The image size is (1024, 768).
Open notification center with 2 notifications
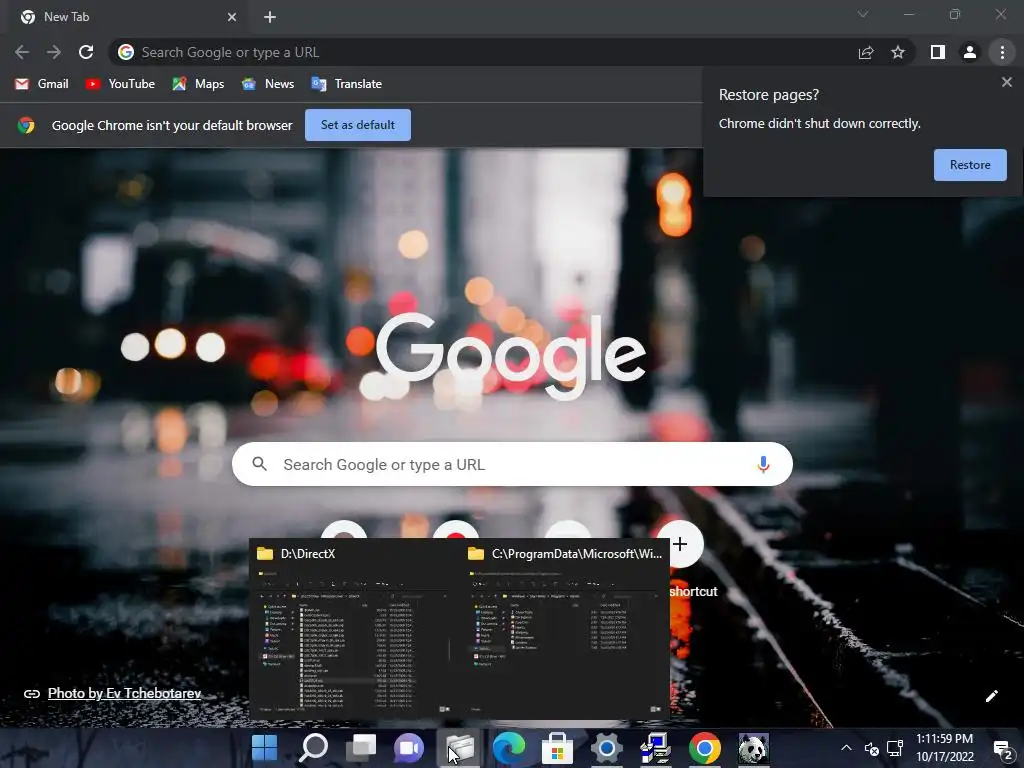click(x=1002, y=750)
